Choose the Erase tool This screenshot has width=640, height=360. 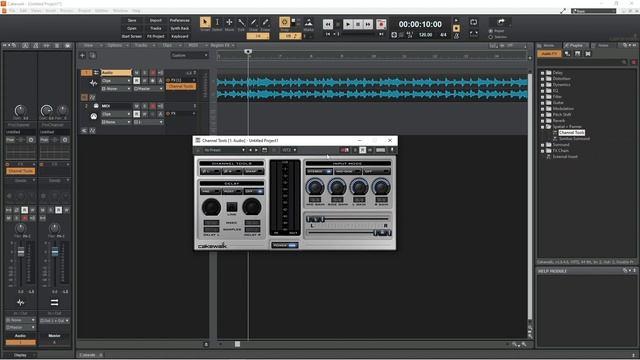pyautogui.click(x=265, y=22)
